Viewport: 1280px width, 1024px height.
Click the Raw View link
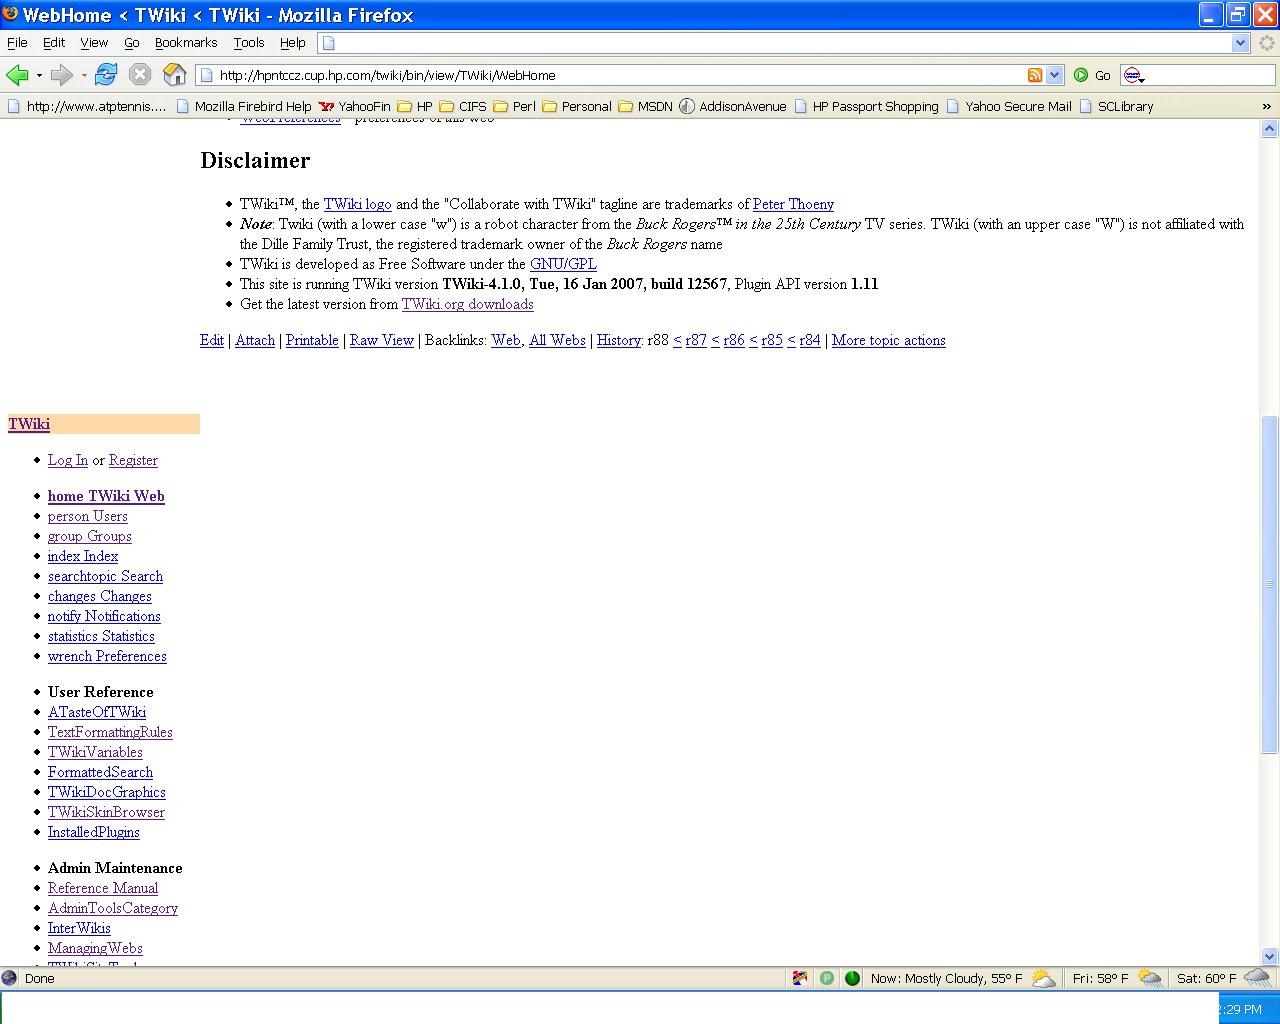coord(381,340)
